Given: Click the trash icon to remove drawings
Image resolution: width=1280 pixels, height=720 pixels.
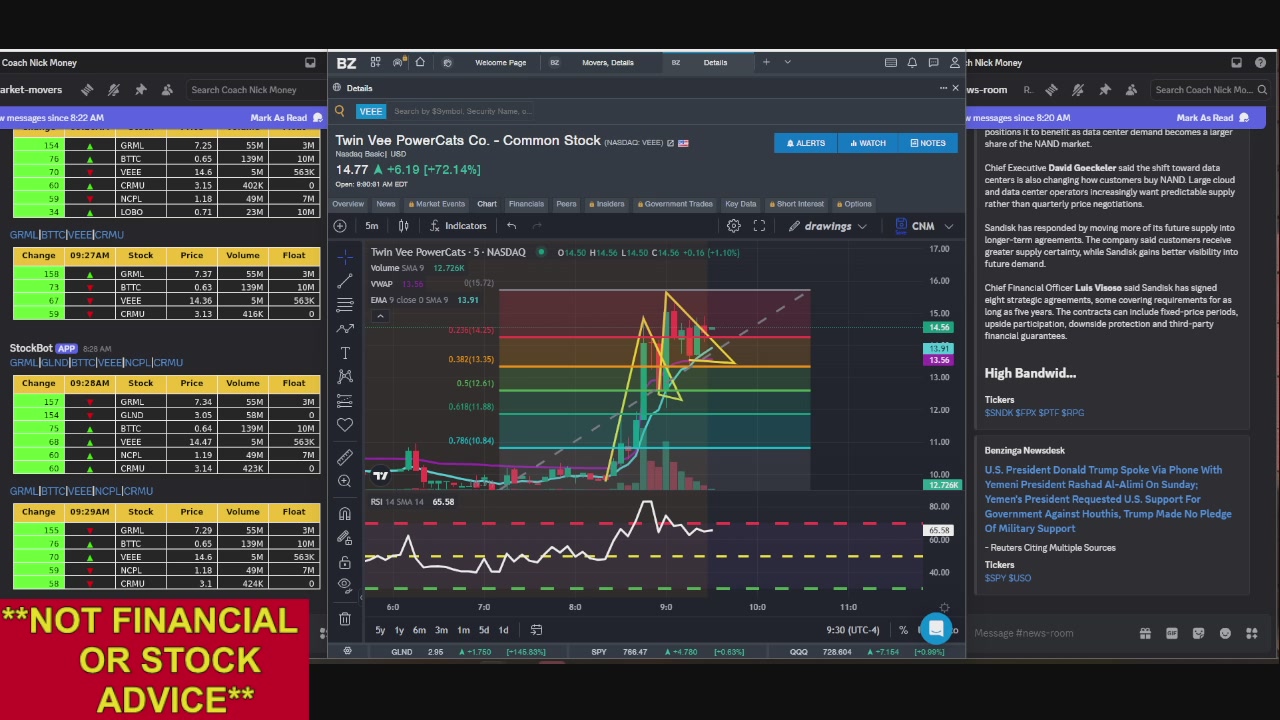Looking at the screenshot, I should coord(345,619).
